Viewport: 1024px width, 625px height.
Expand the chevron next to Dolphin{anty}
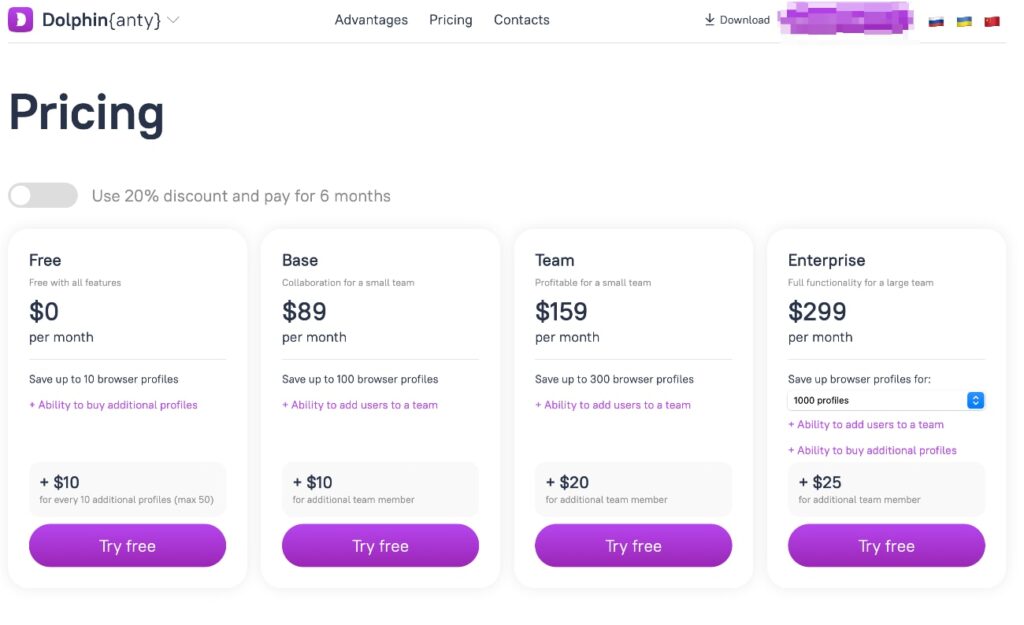pyautogui.click(x=172, y=19)
